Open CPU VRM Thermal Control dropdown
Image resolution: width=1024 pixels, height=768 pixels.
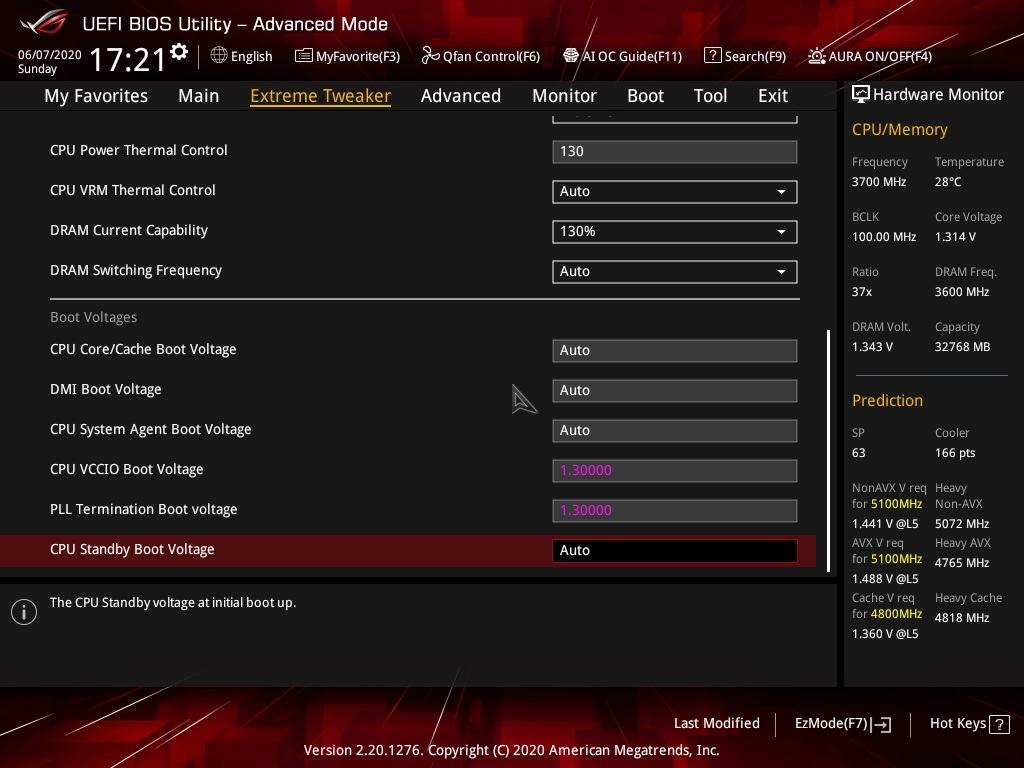675,191
